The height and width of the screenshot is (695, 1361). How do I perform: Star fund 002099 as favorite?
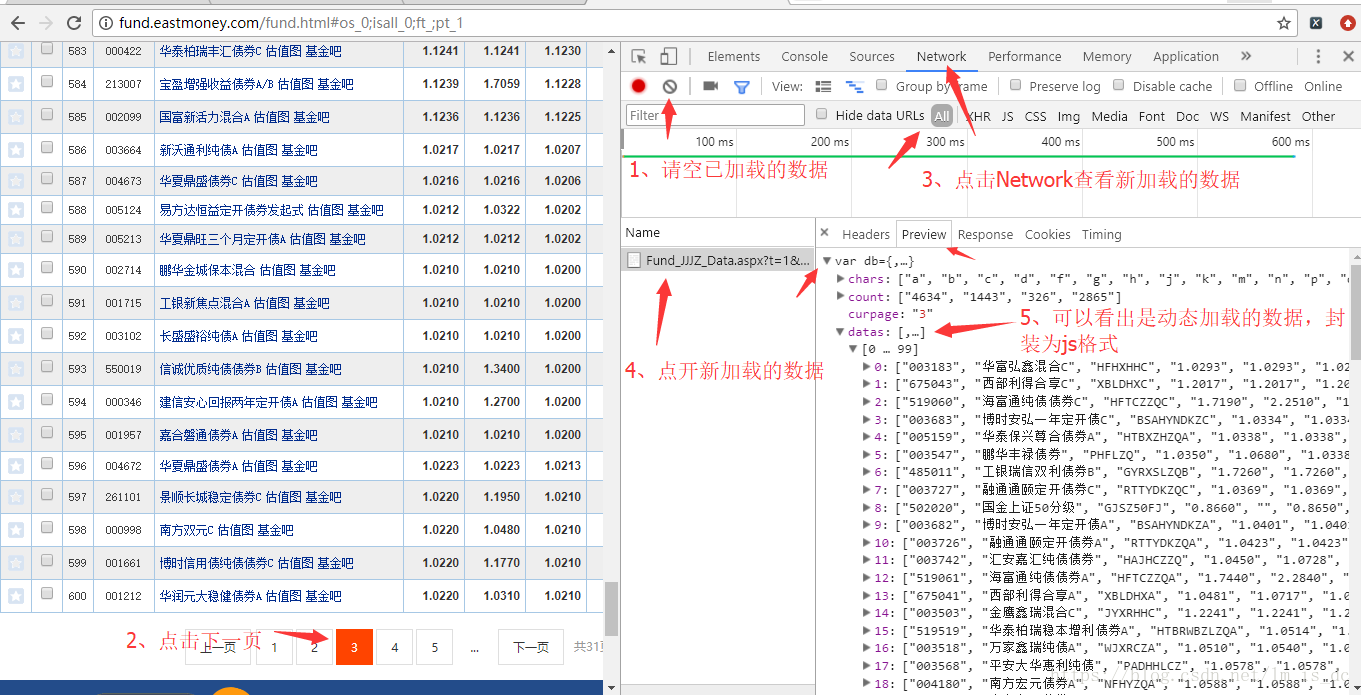point(15,116)
